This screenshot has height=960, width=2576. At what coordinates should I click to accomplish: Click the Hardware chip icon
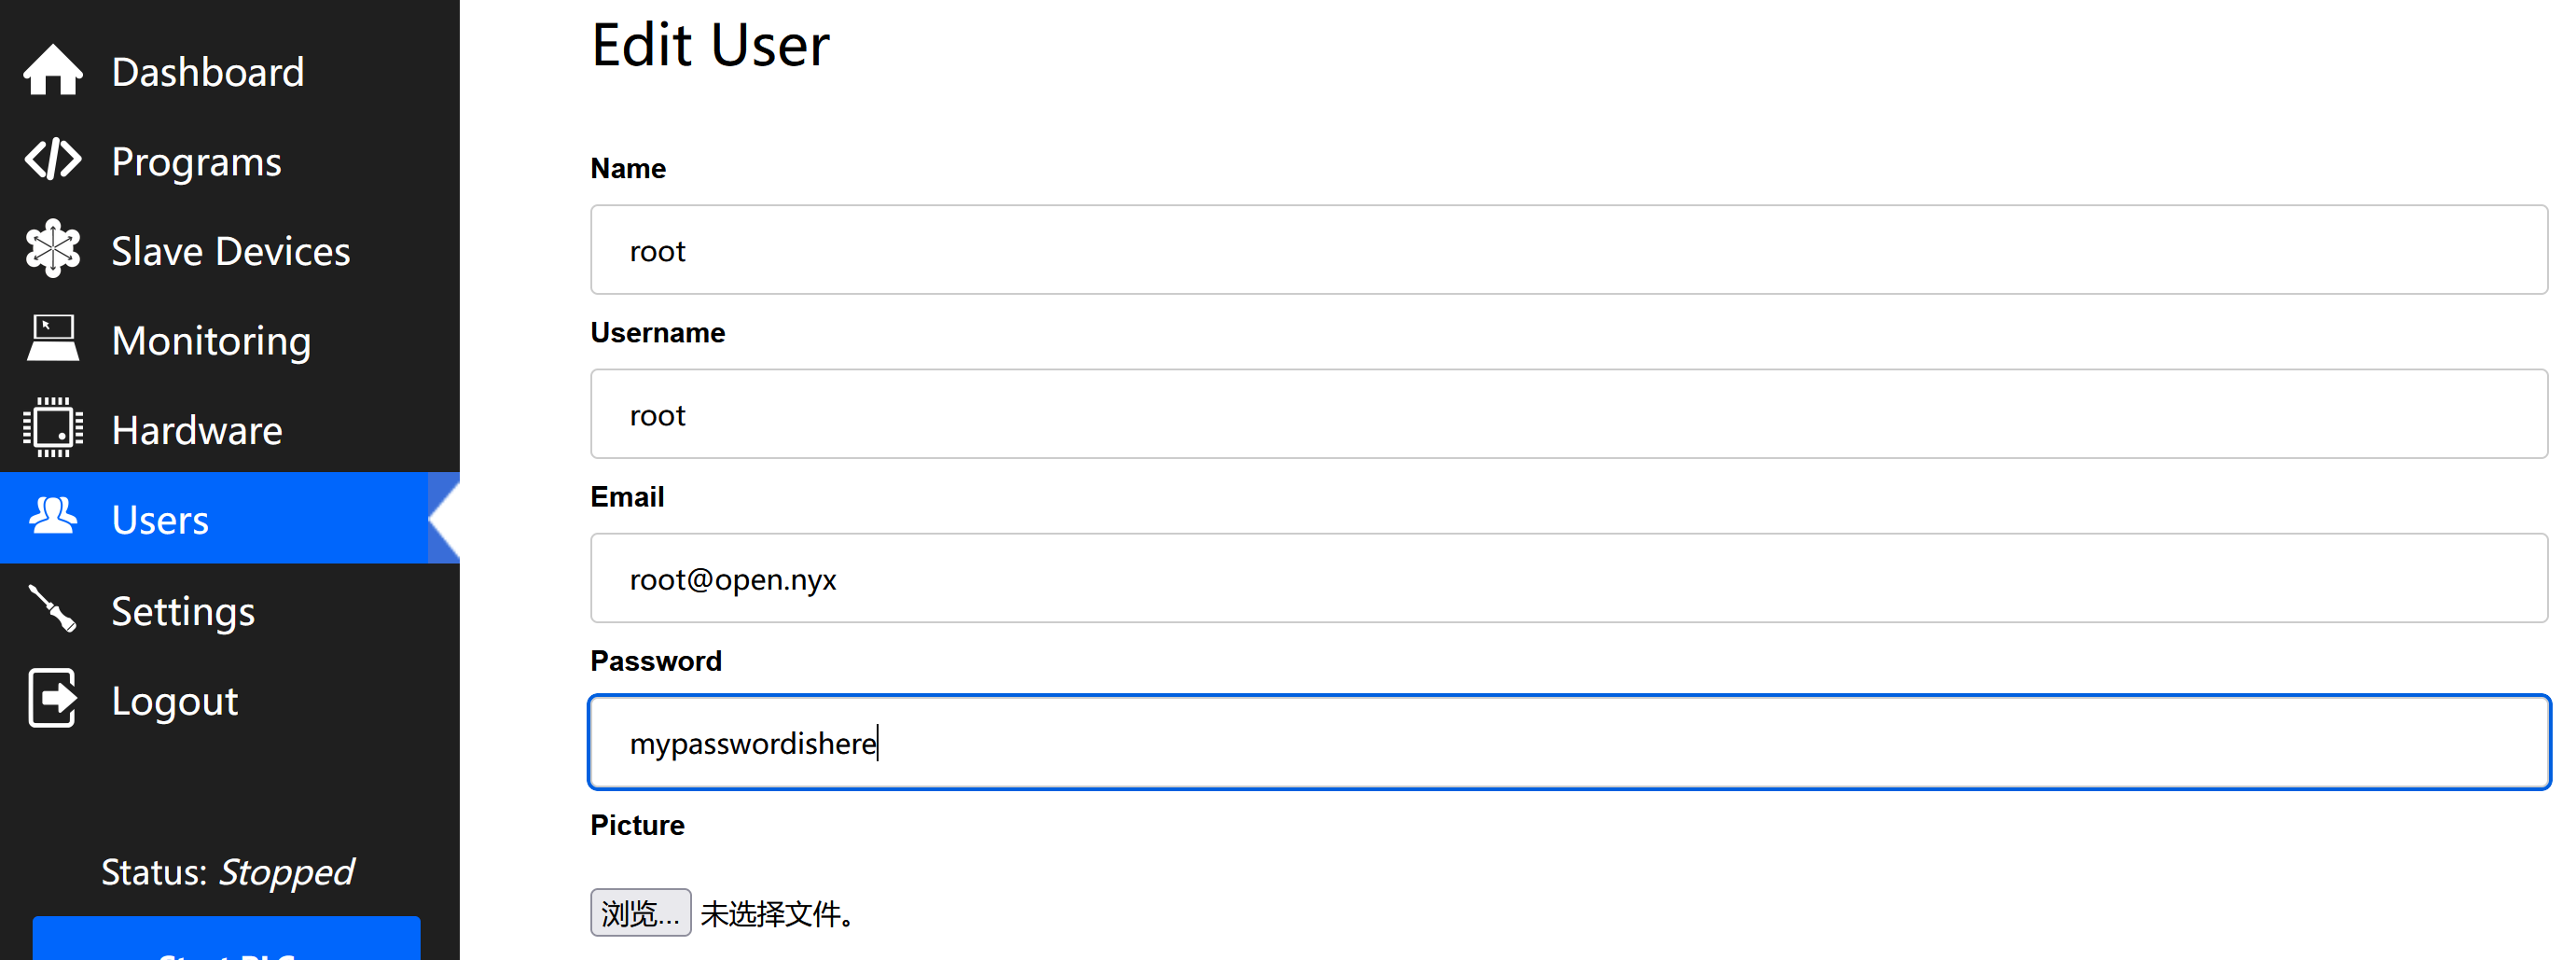coord(52,428)
